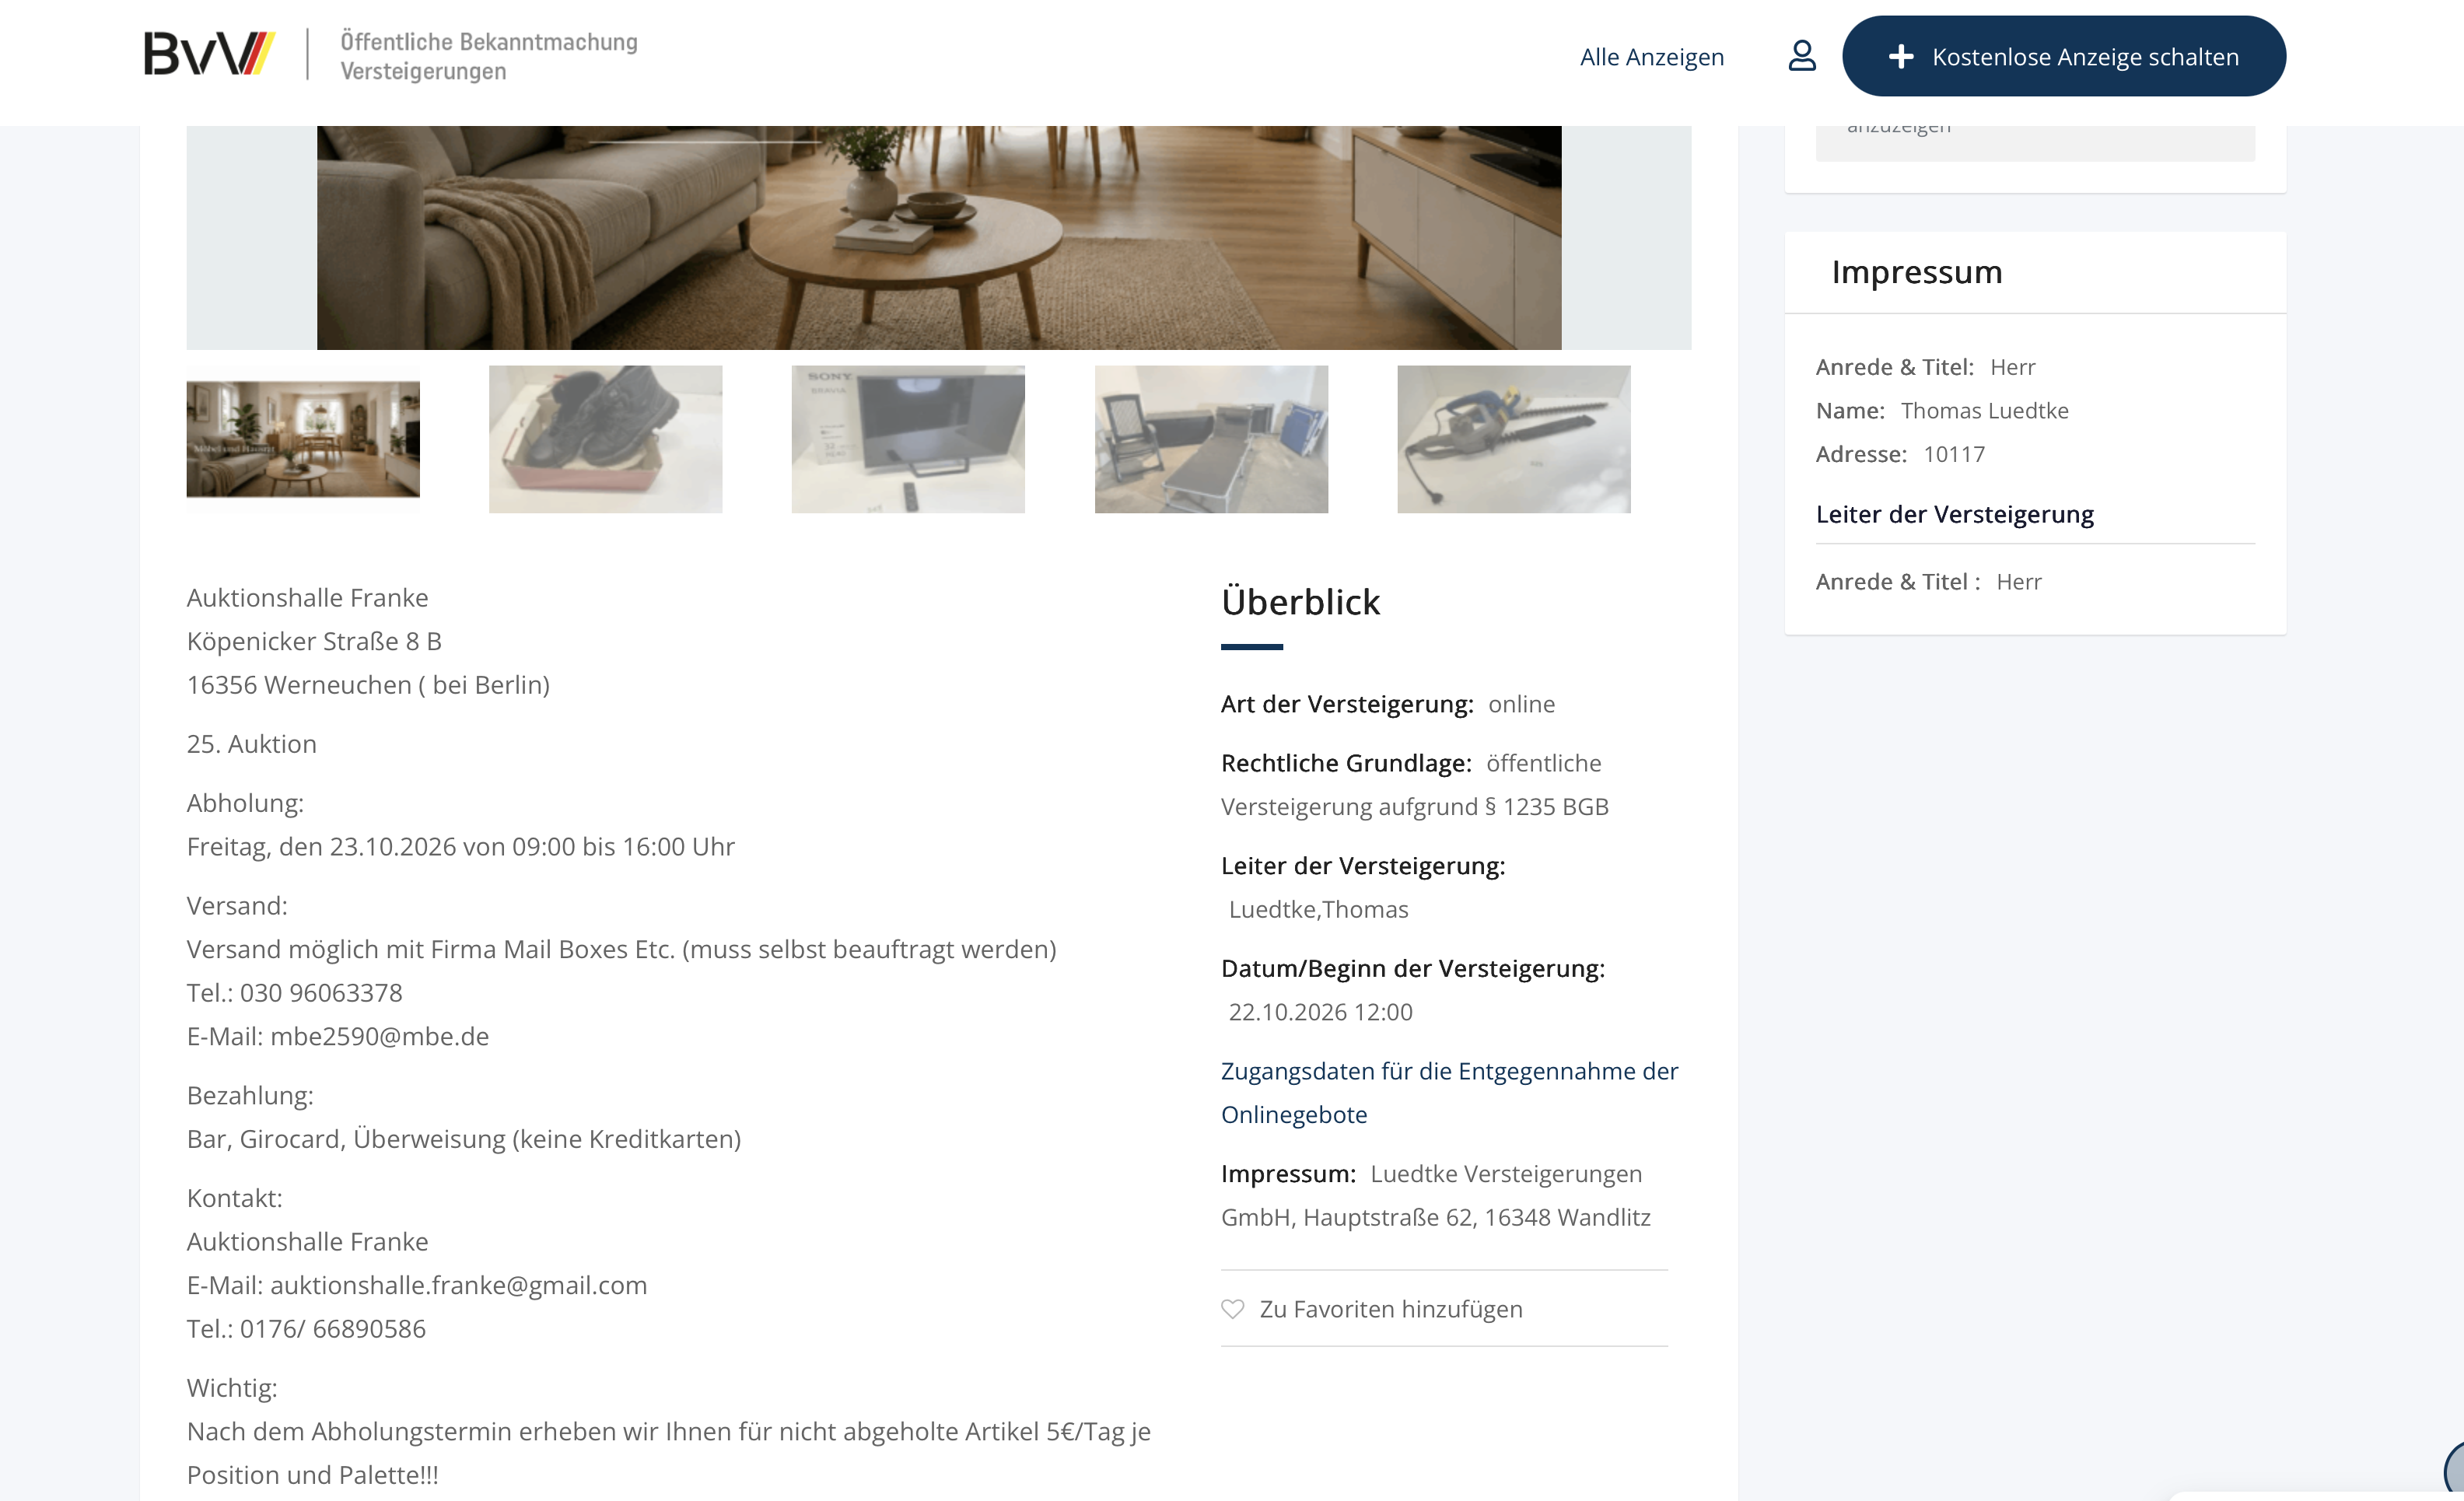2464x1501 pixels.
Task: Click Bar, Girocard, Überweisung payment line
Action: (x=463, y=1139)
